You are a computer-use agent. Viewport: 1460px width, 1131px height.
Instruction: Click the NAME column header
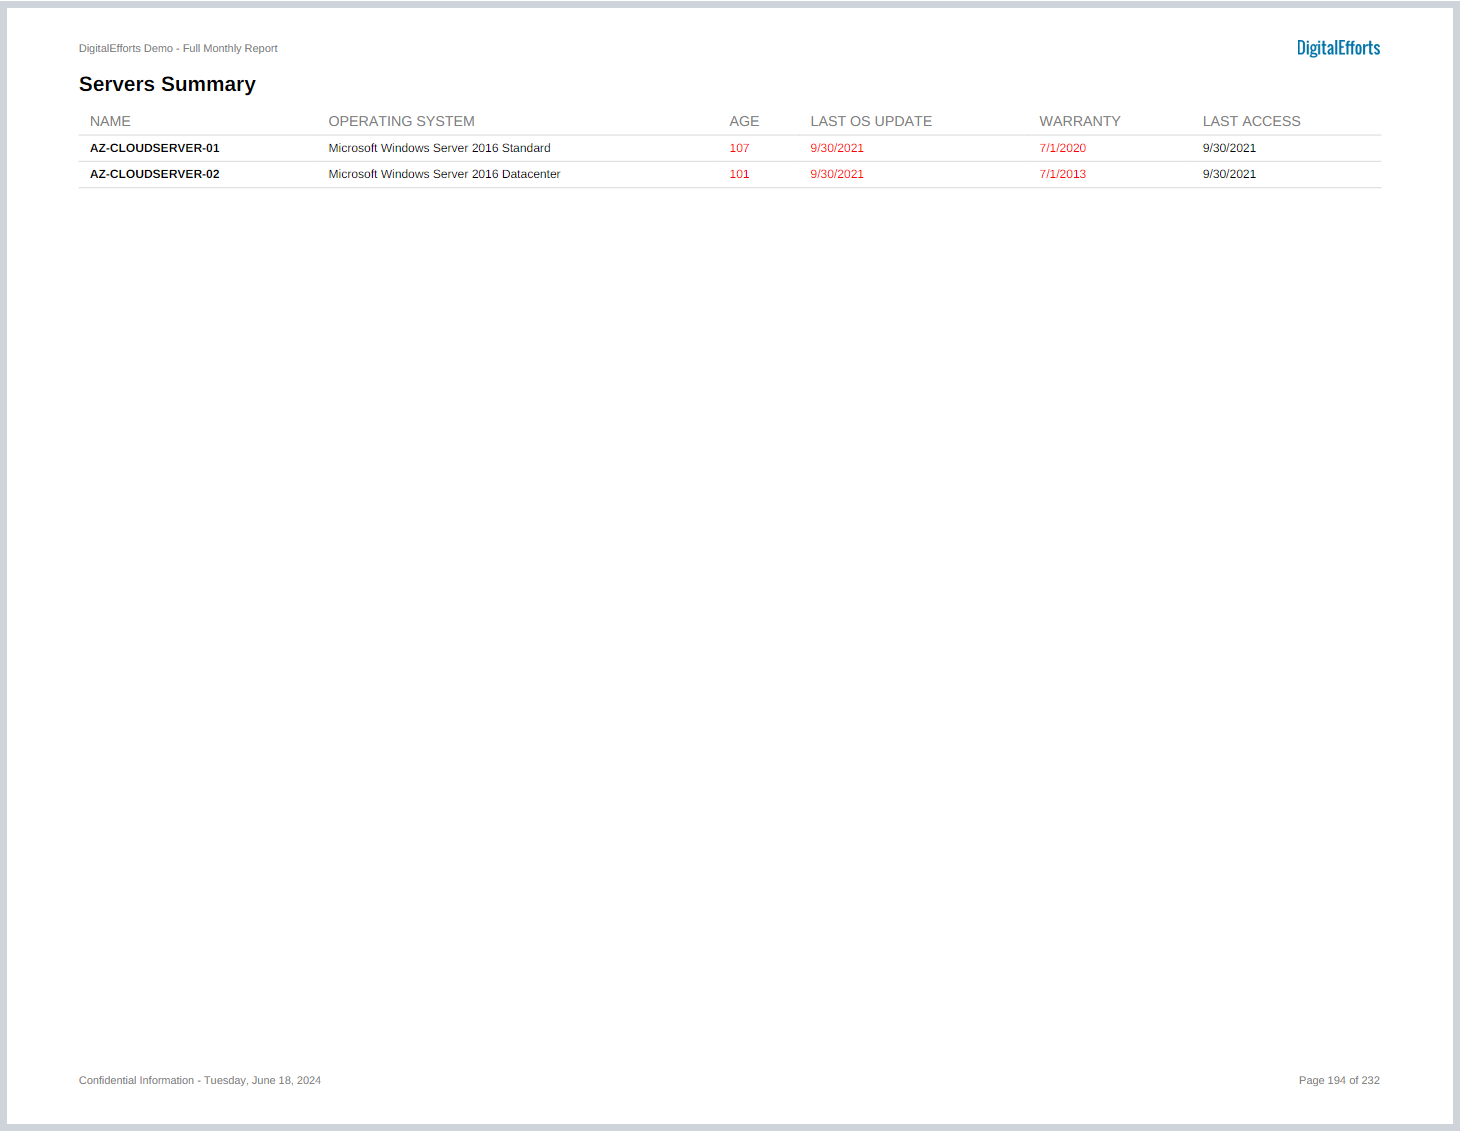[x=110, y=121]
